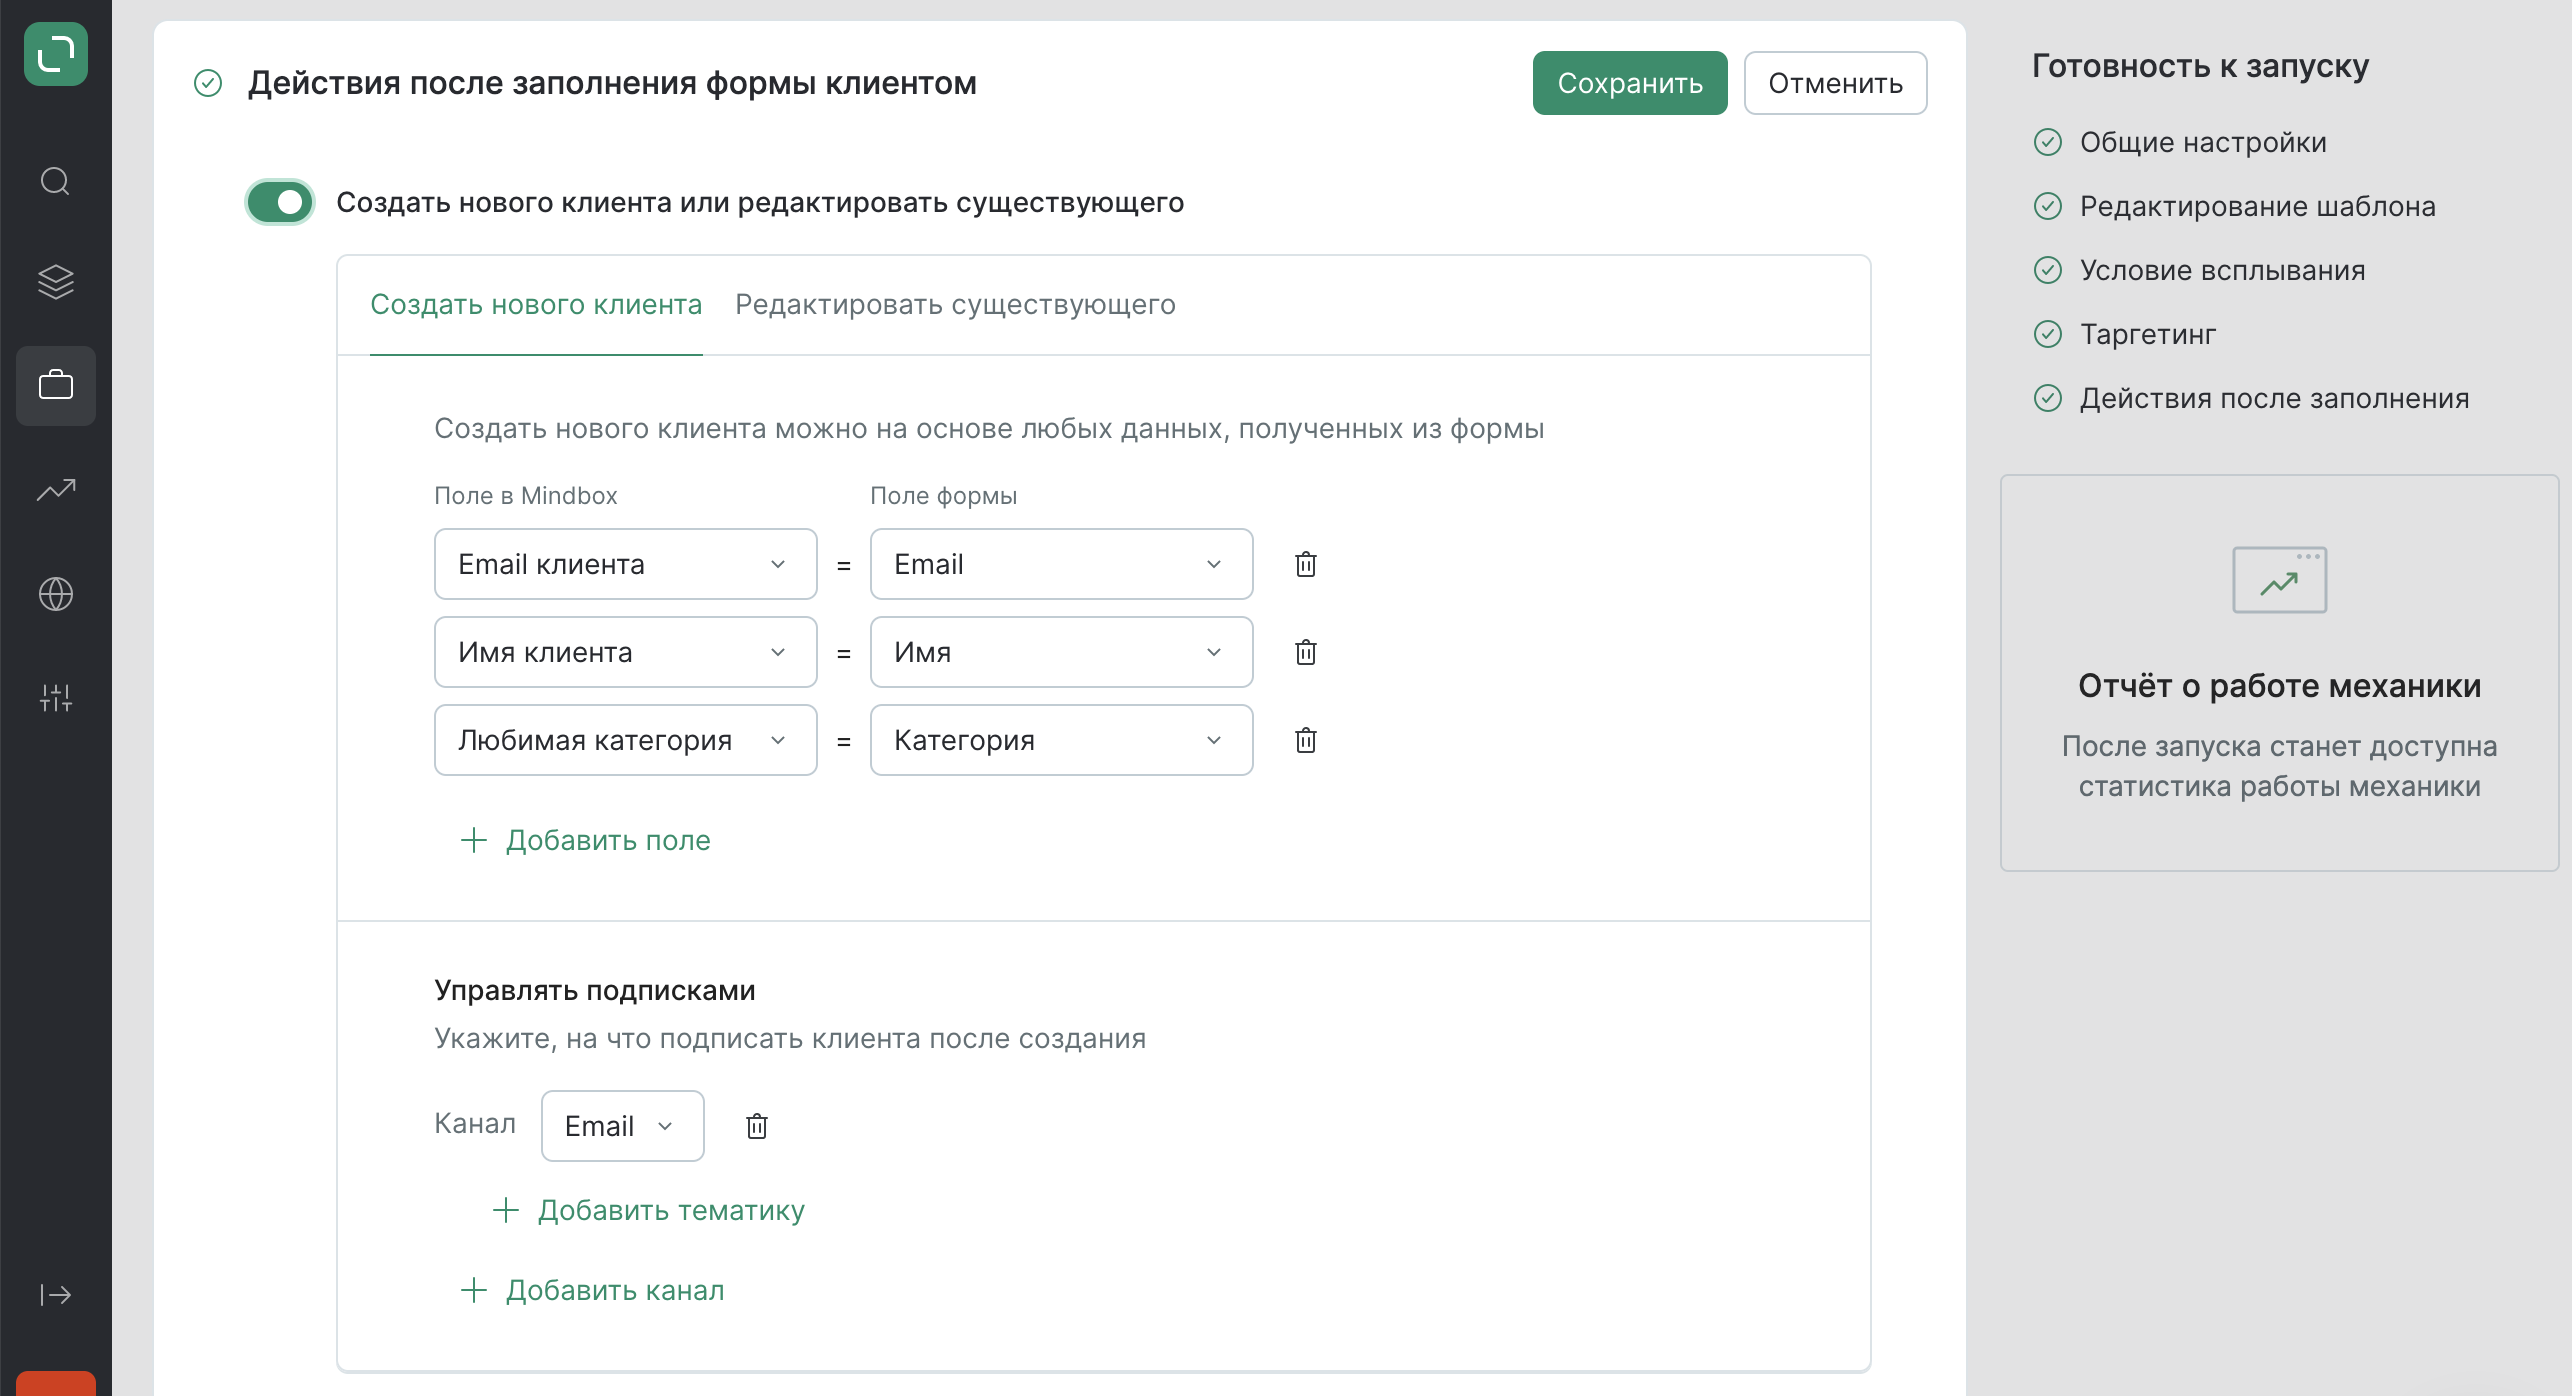2572x1396 pixels.
Task: Click the Отчёт о работе механики heading
Action: point(2280,686)
